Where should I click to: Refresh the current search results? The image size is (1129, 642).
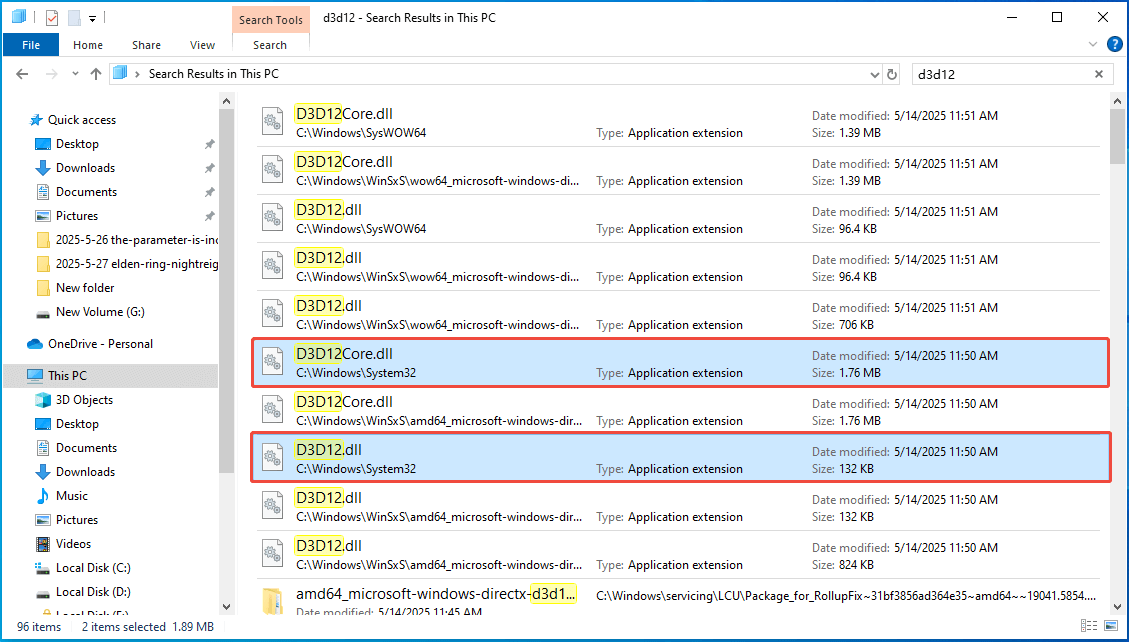pos(891,73)
